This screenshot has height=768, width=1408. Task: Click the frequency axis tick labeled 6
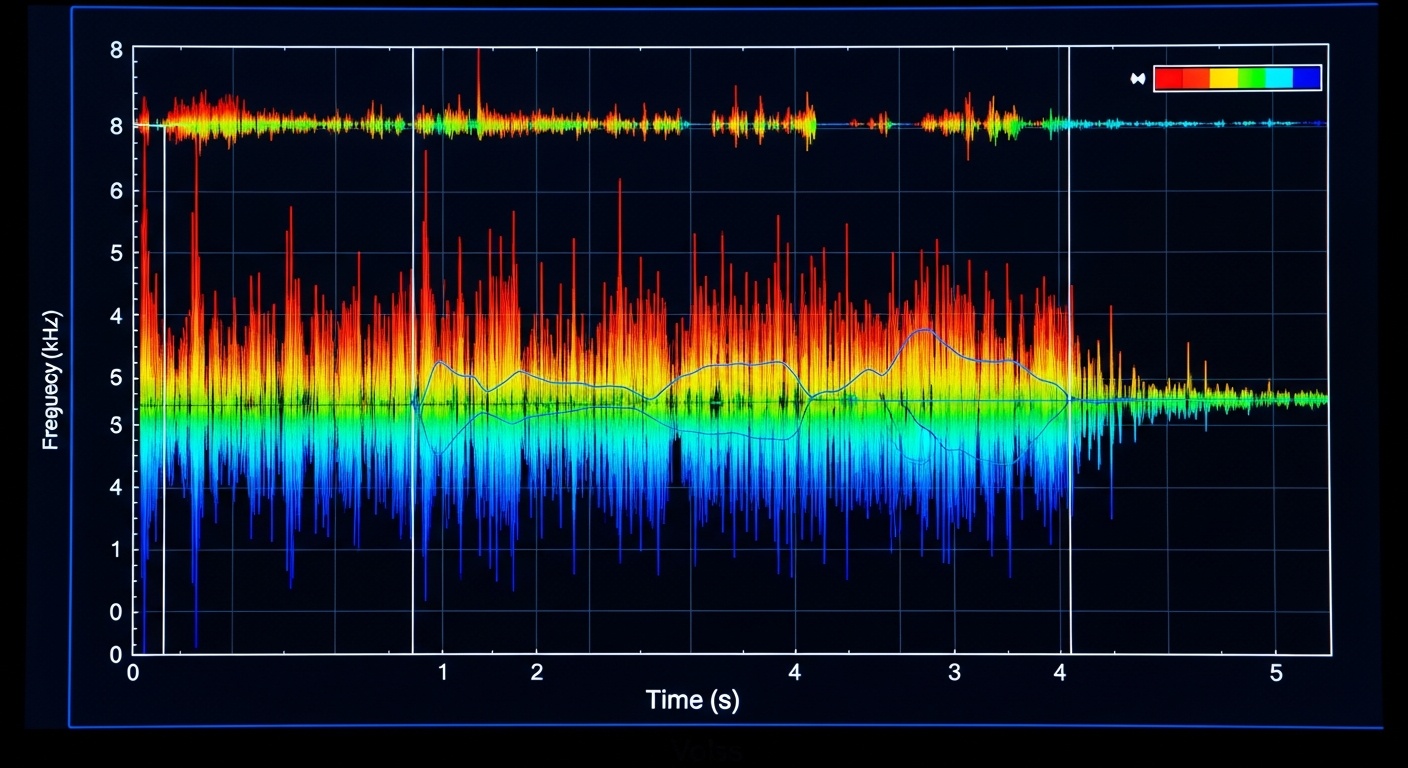point(116,190)
